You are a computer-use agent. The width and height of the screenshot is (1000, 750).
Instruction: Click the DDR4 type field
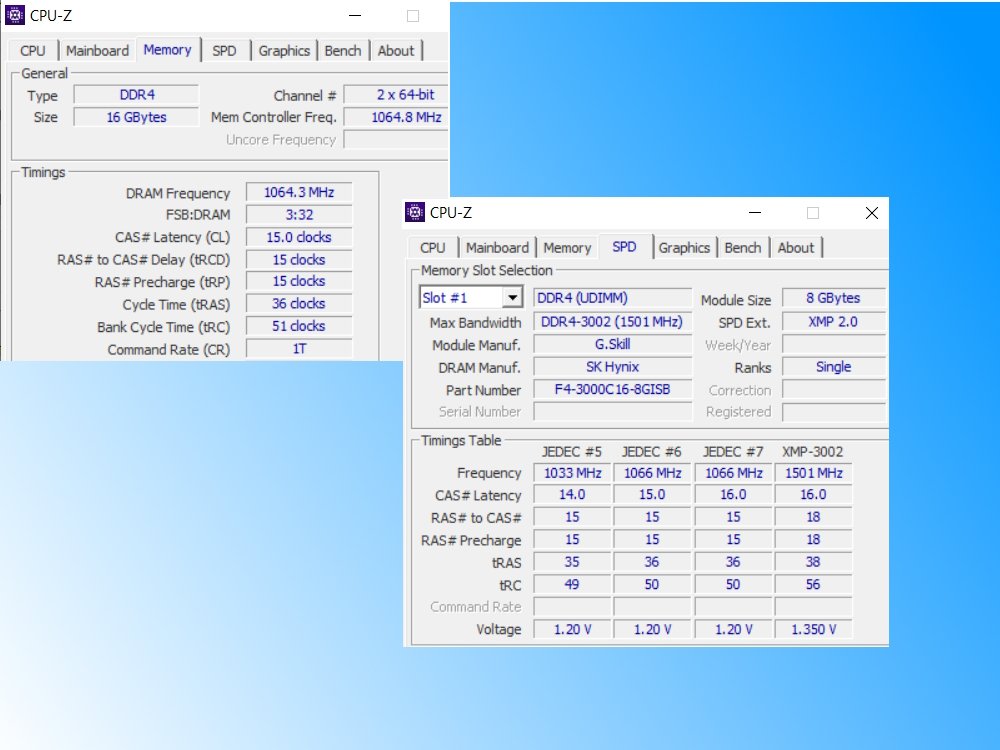[x=136, y=95]
